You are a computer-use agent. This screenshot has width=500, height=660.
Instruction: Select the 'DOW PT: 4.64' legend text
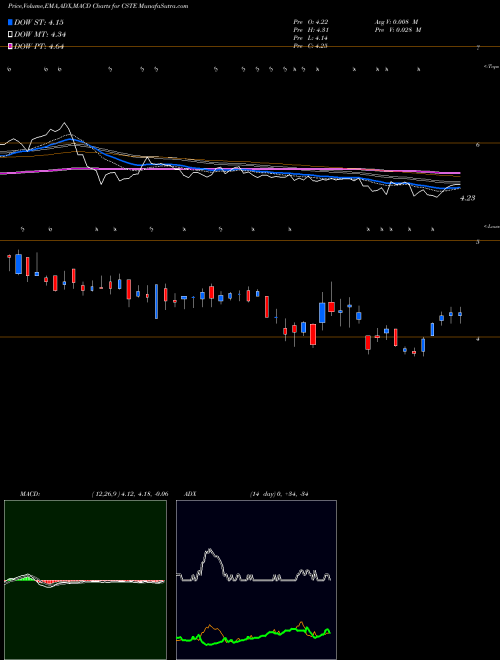[39, 47]
